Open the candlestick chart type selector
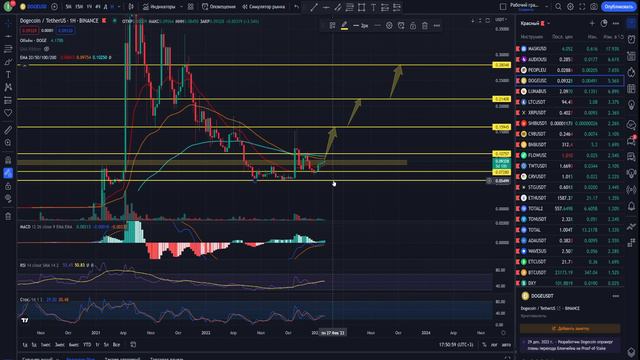Screen dimensions: 640x360 pos(131,7)
